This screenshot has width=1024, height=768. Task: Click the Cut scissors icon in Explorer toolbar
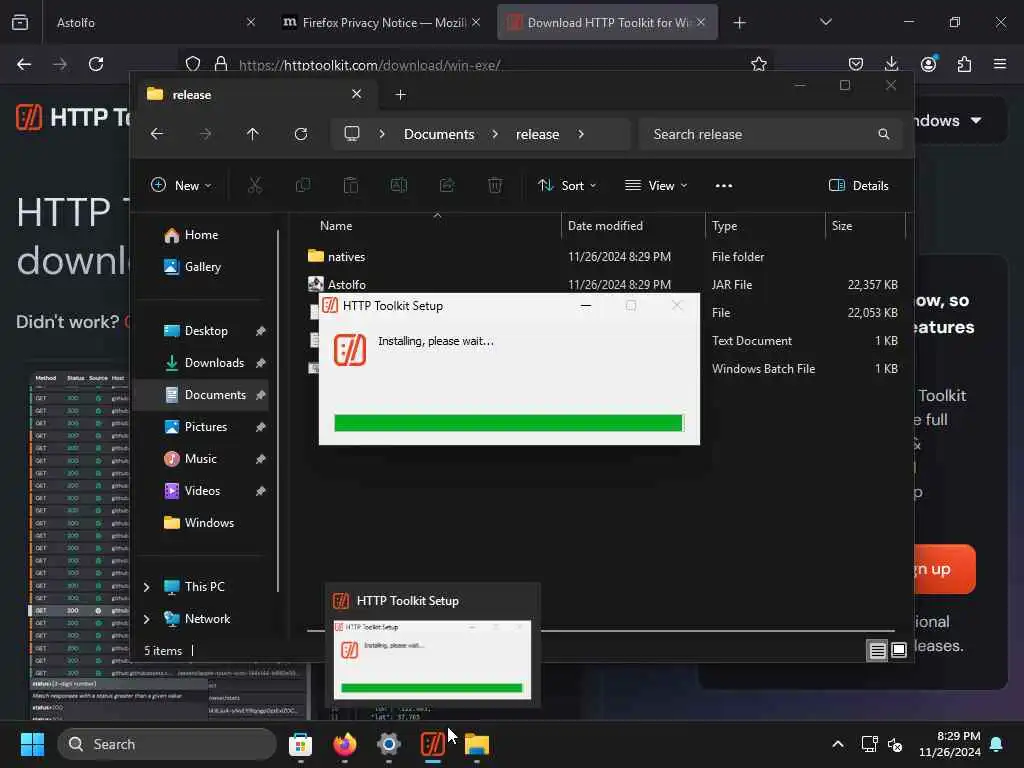[x=255, y=185]
